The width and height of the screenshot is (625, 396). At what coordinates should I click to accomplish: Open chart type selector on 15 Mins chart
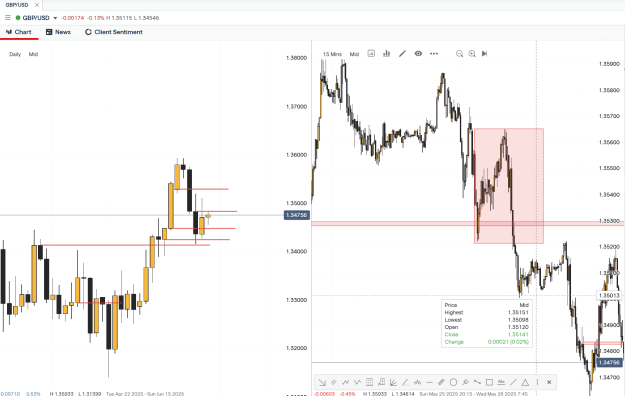click(371, 53)
